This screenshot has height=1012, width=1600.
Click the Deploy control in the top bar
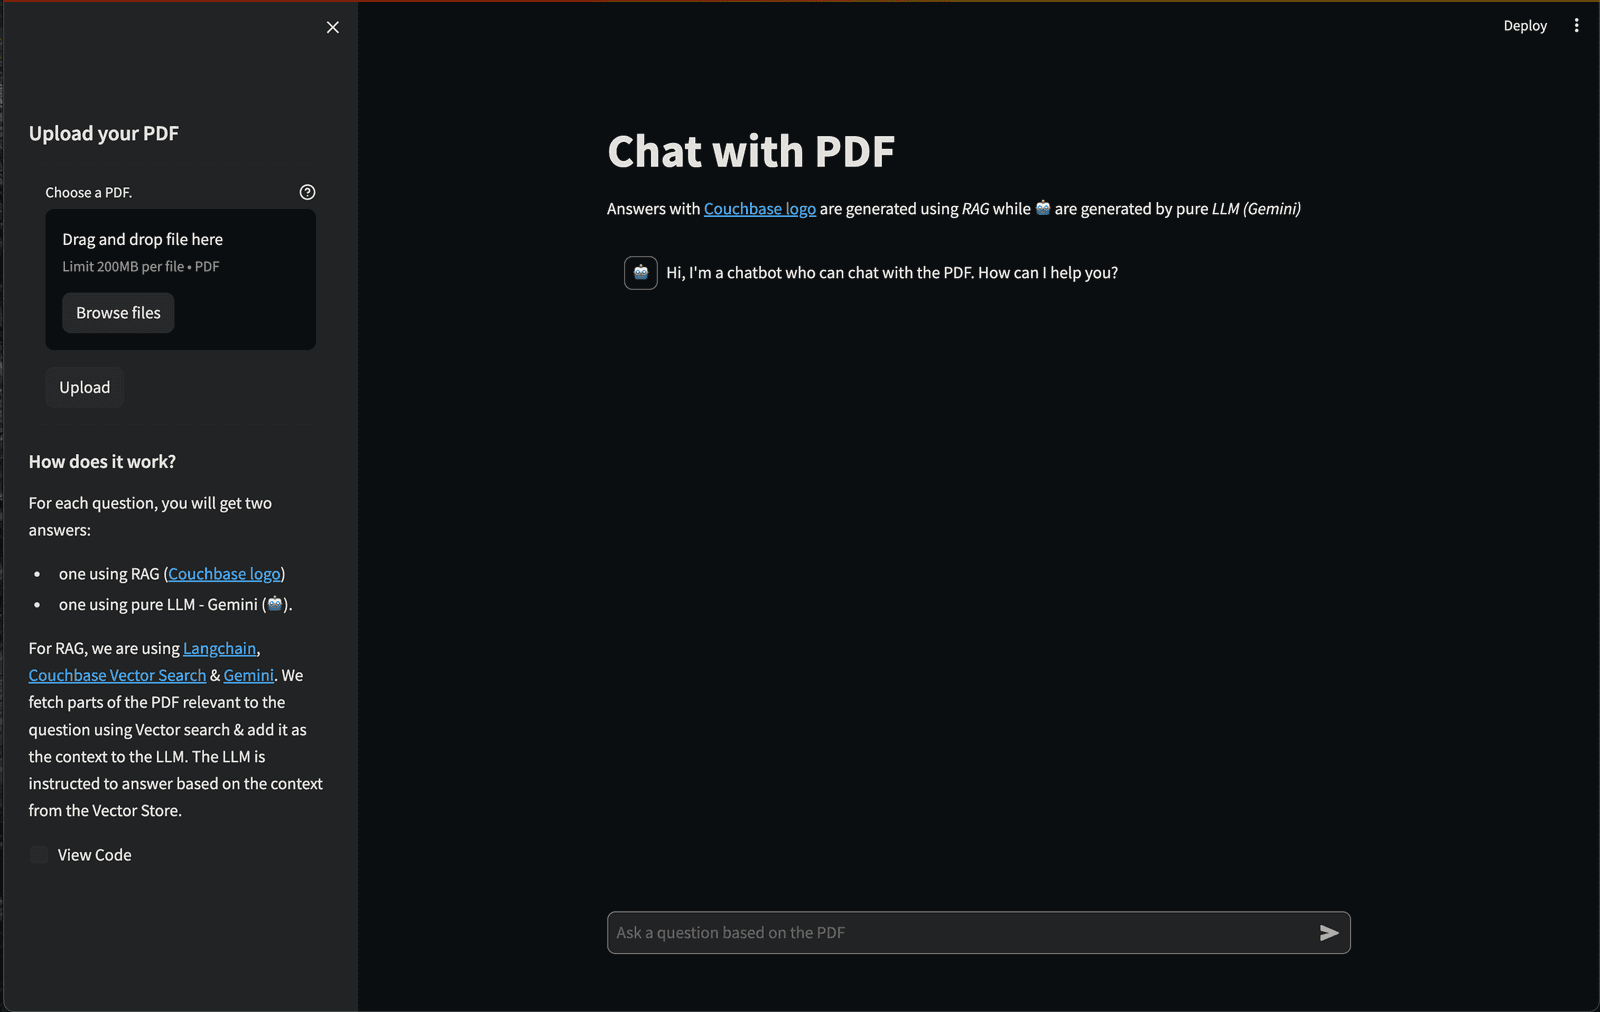point(1524,25)
